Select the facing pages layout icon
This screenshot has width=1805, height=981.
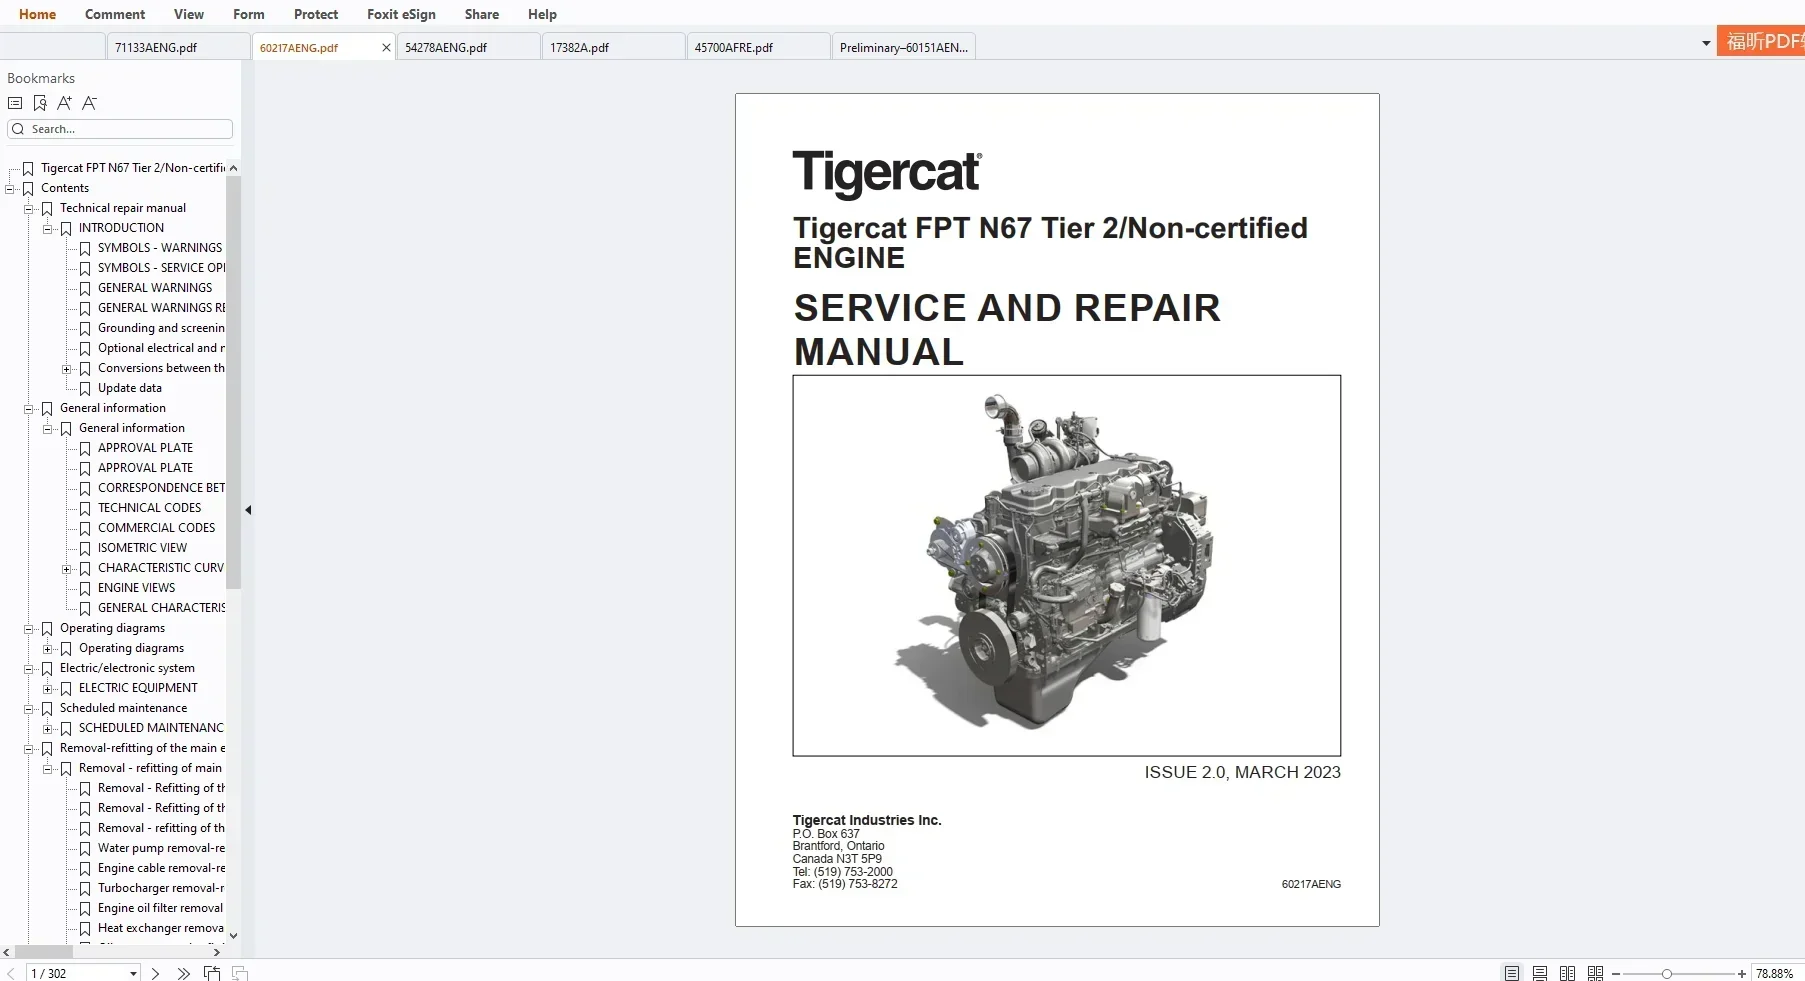point(1568,972)
